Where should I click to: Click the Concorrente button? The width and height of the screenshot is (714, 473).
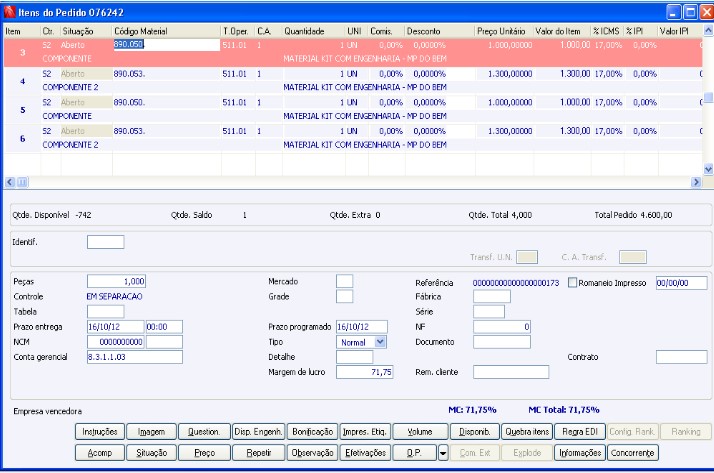point(633,452)
